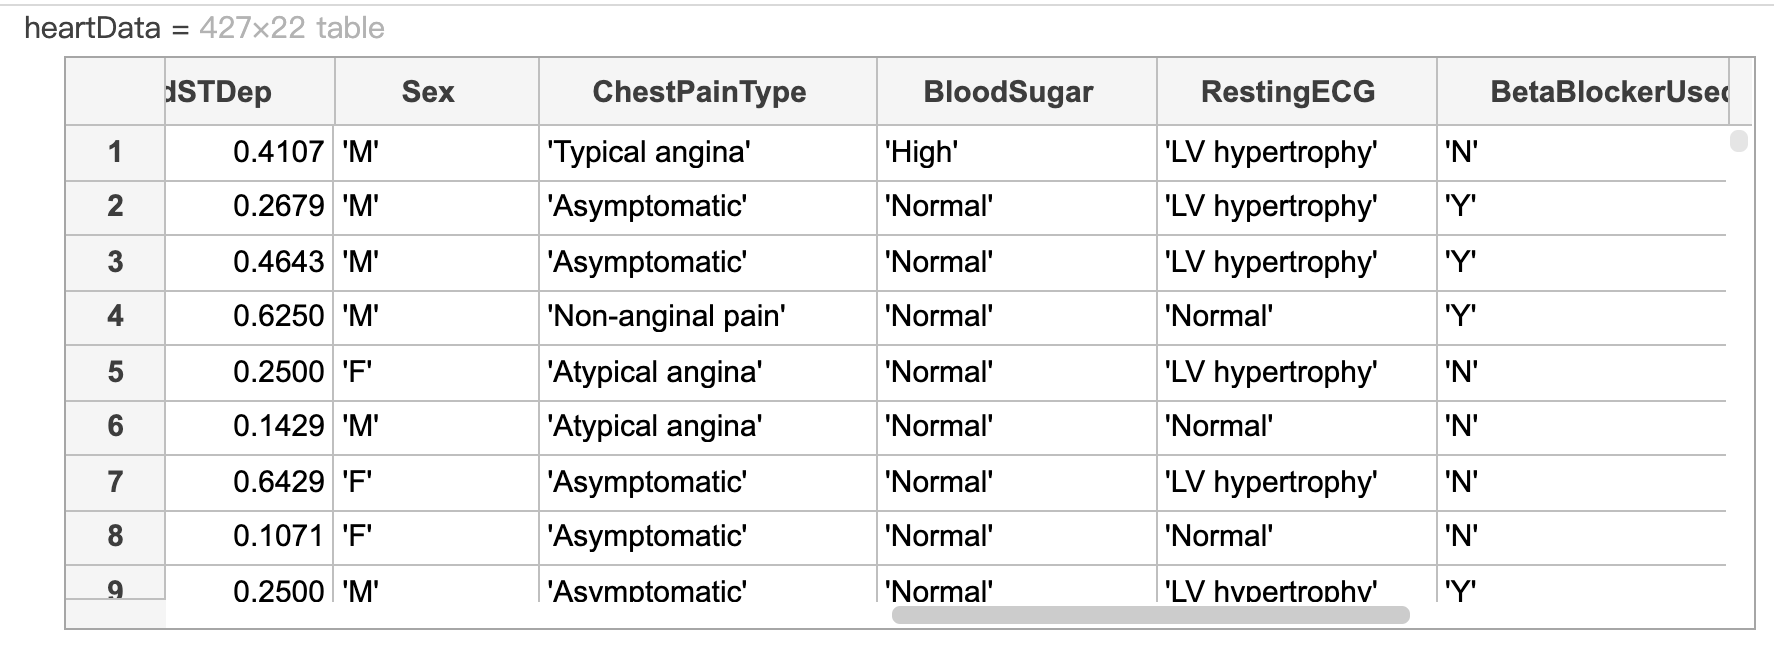Click the horizontal scrollbar thumb

1150,615
